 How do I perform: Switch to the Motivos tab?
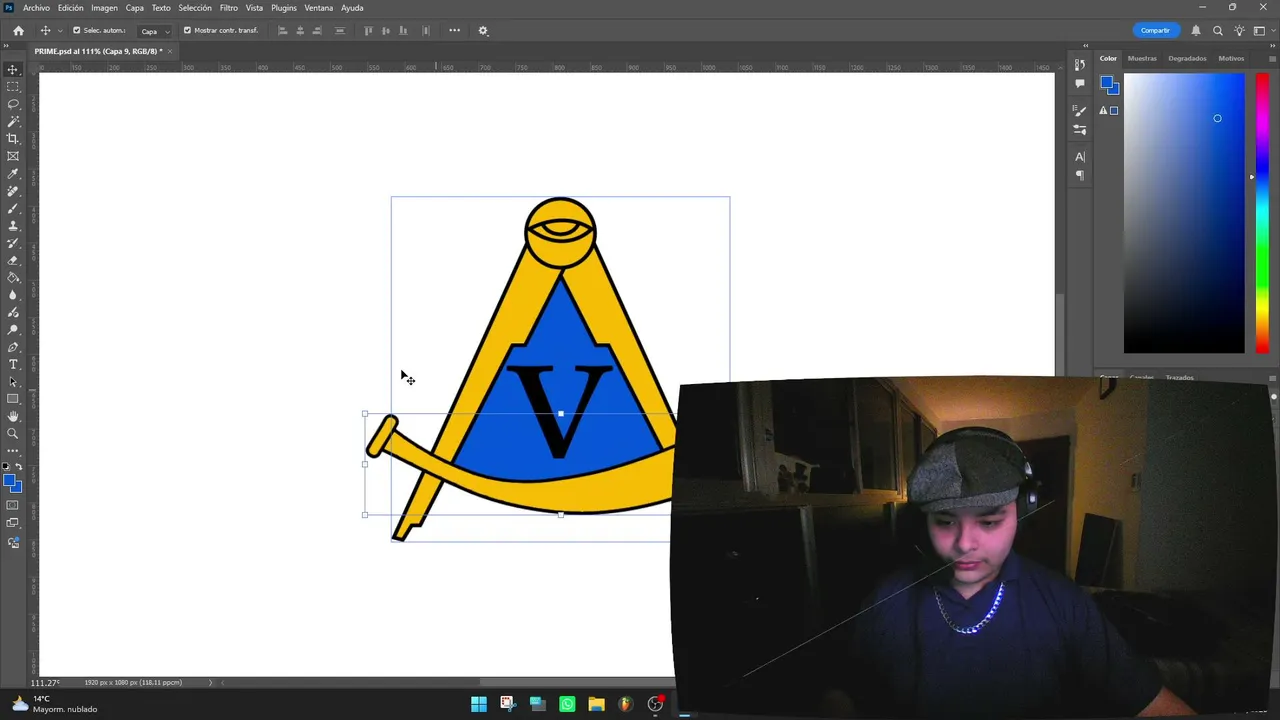pyautogui.click(x=1231, y=58)
